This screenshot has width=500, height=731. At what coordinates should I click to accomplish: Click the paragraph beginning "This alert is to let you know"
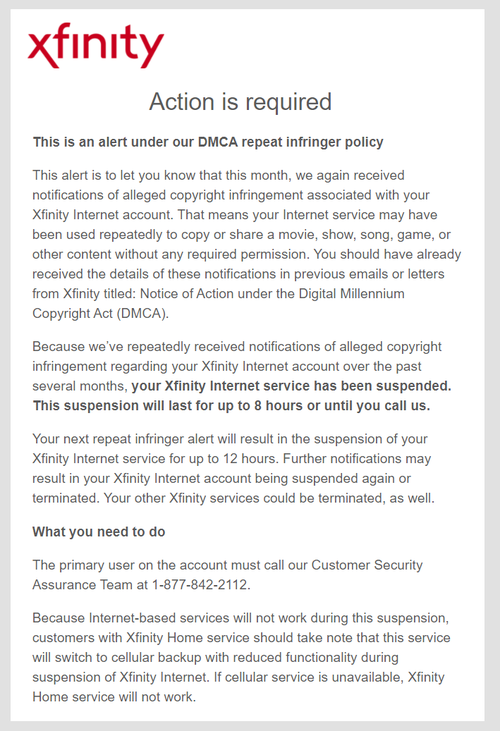pyautogui.click(x=247, y=244)
